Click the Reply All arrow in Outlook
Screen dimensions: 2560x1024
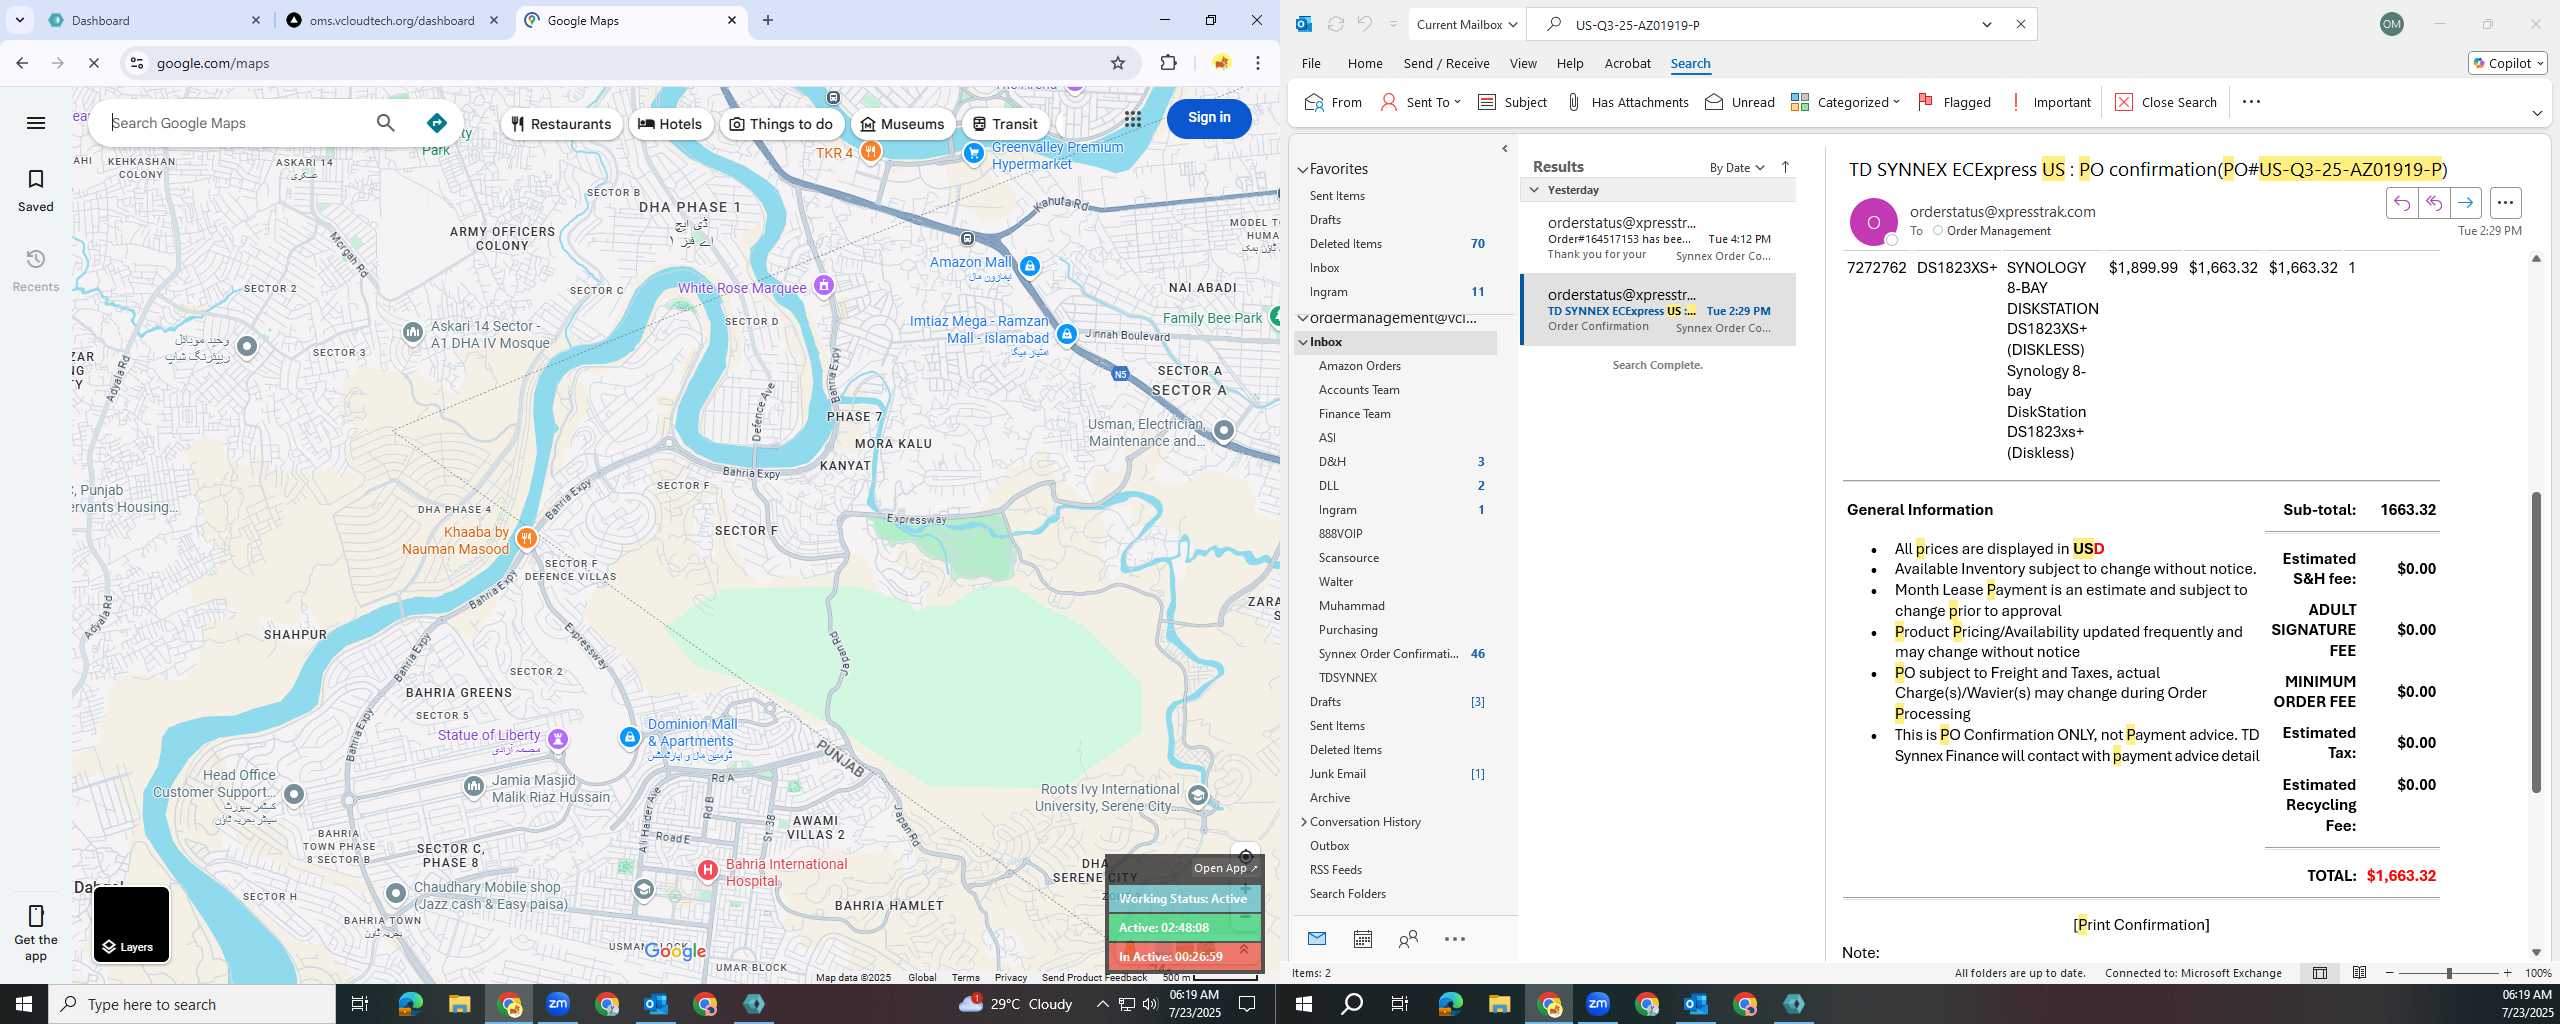2434,203
